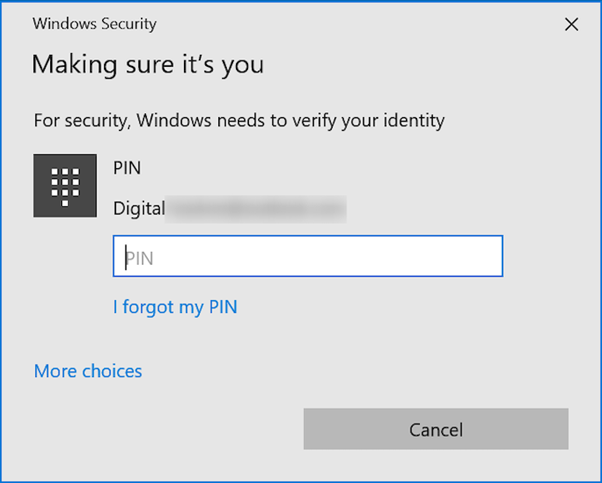
Task: Select the PIN label beside the keypad icon
Action: click(x=128, y=166)
